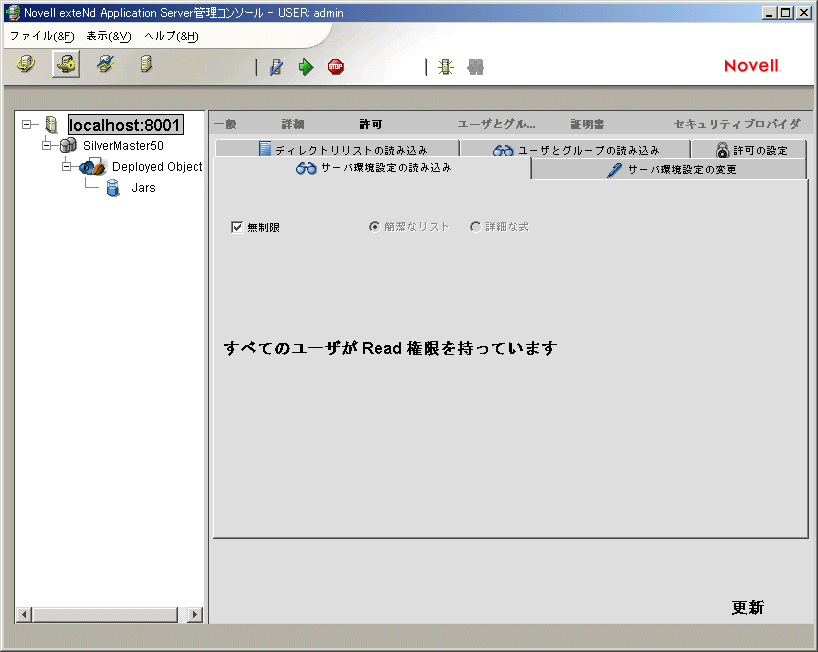
Task: Select the 詳細な式 radio button
Action: tap(475, 226)
